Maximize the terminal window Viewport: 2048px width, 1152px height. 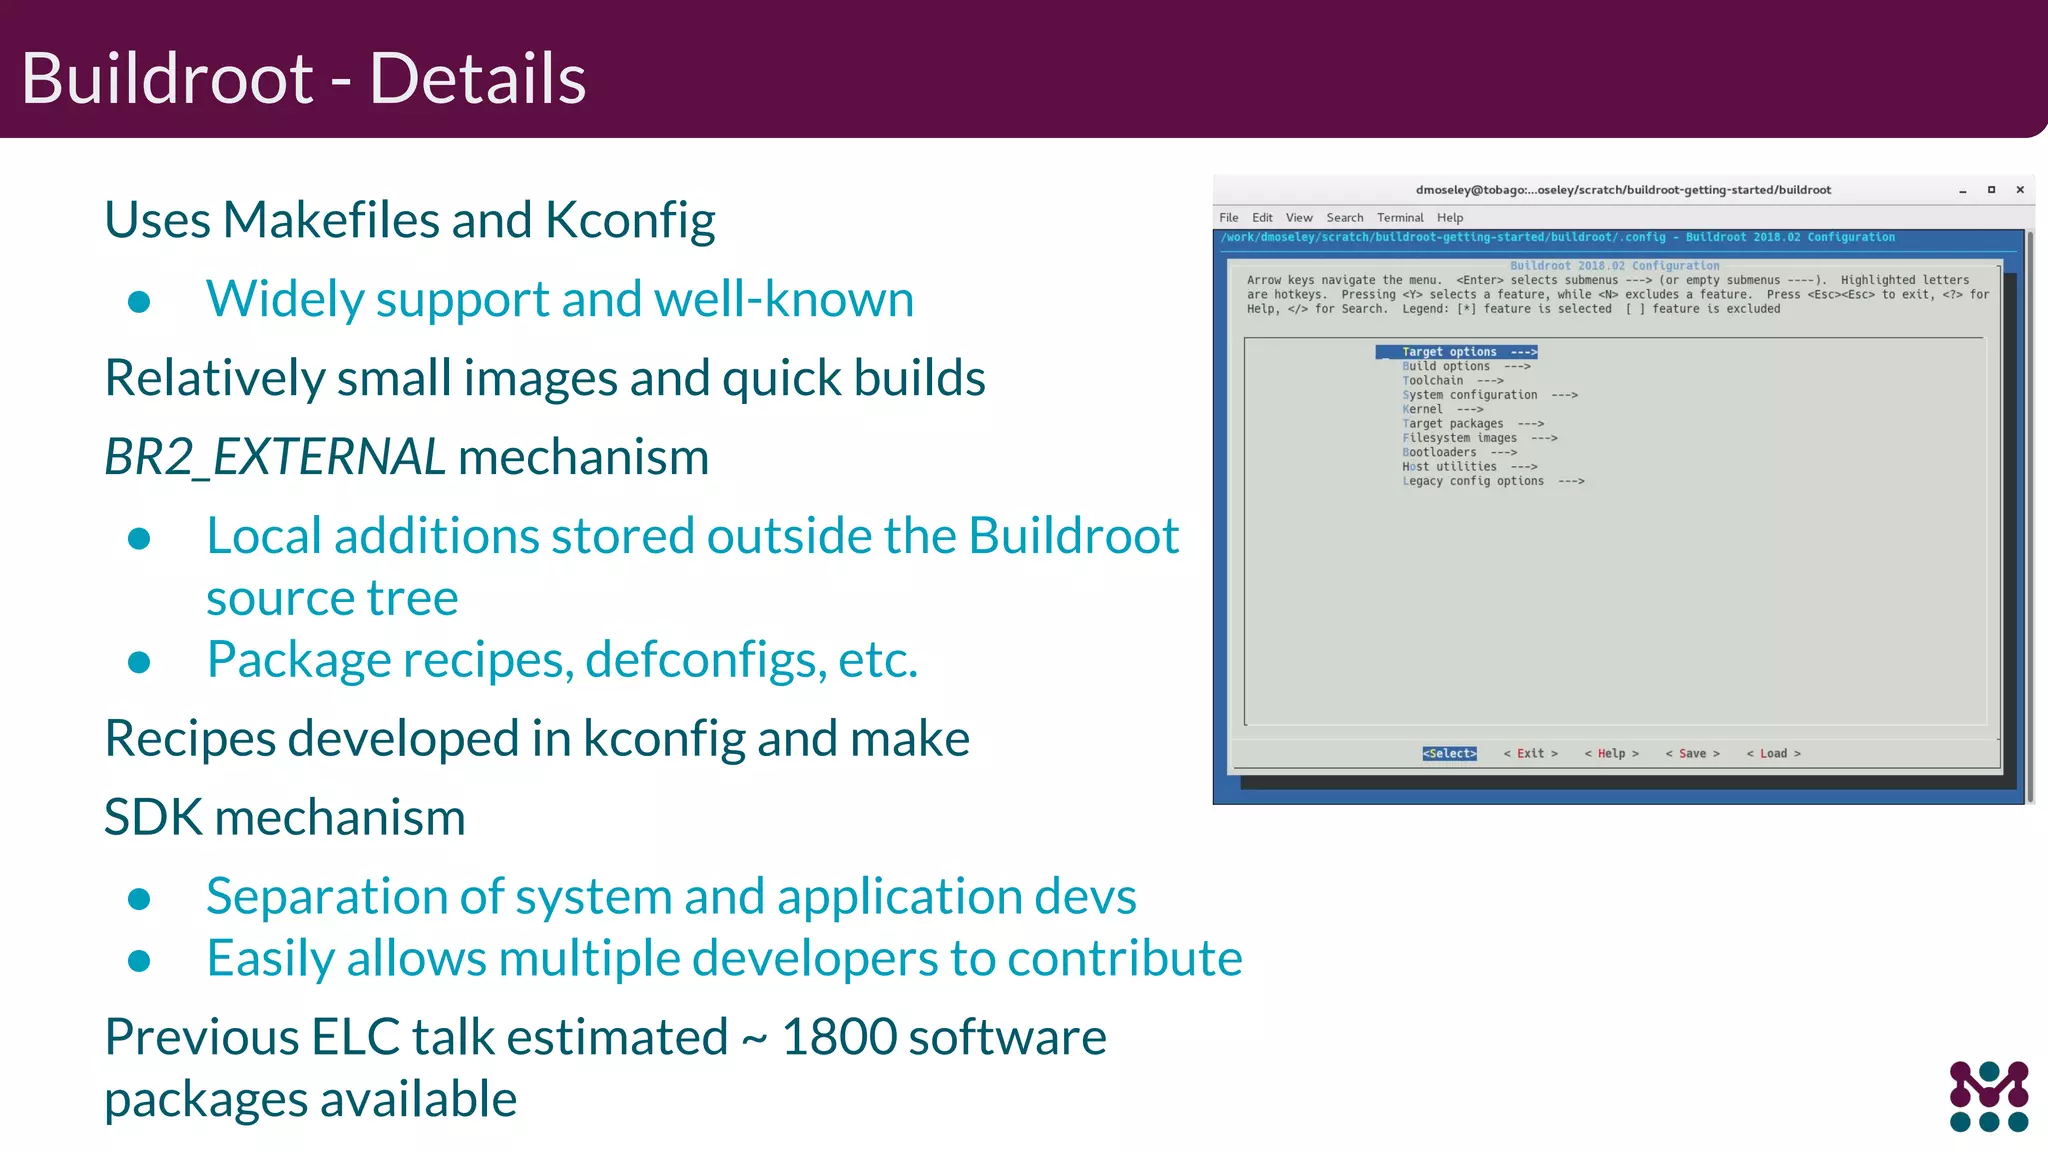[1991, 190]
